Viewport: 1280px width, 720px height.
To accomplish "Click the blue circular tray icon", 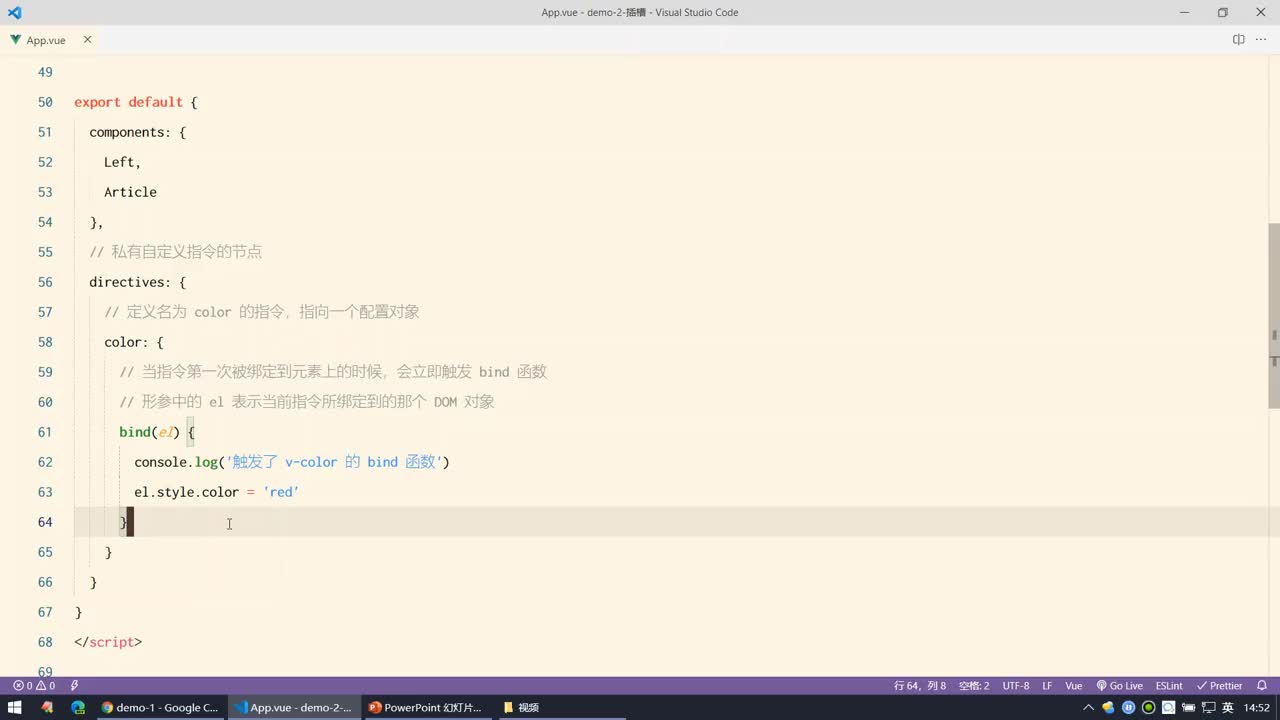I will [1129, 707].
